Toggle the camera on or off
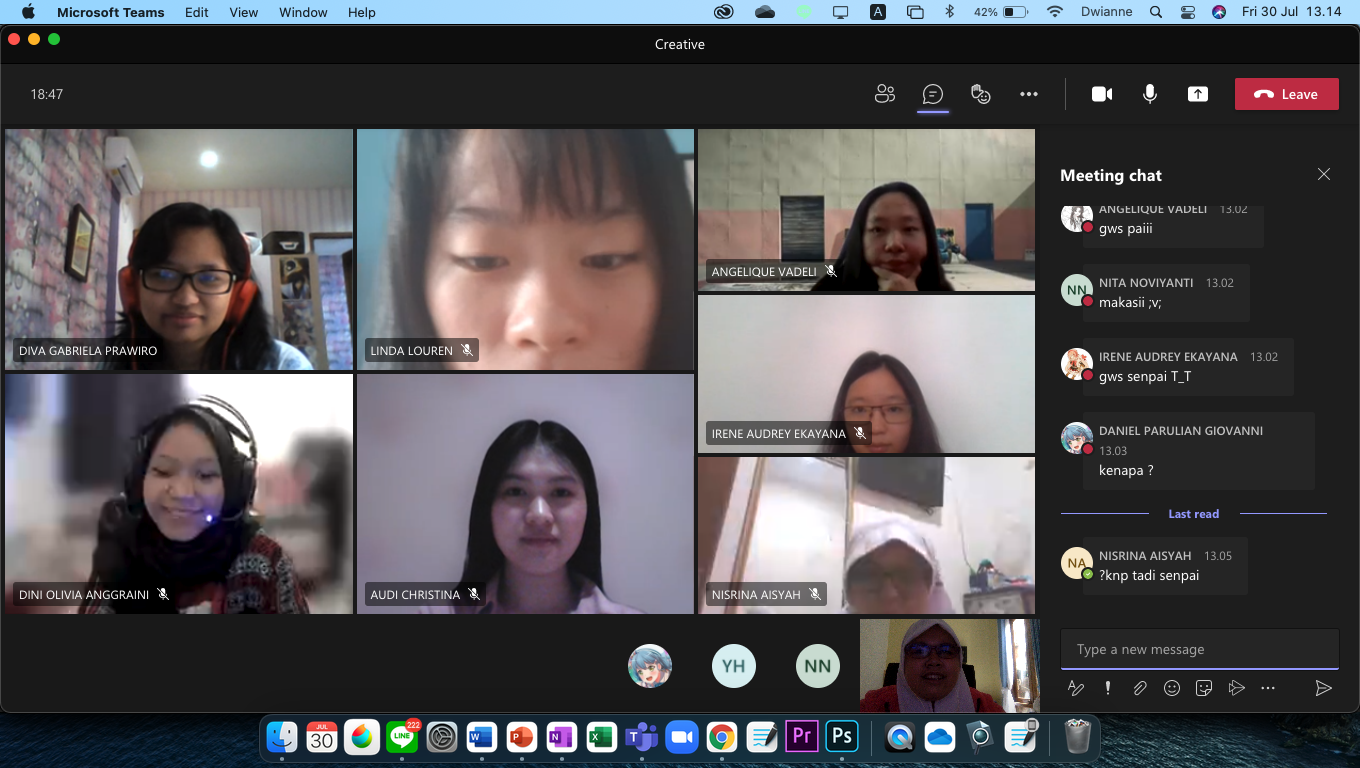The width and height of the screenshot is (1360, 768). pyautogui.click(x=1102, y=94)
